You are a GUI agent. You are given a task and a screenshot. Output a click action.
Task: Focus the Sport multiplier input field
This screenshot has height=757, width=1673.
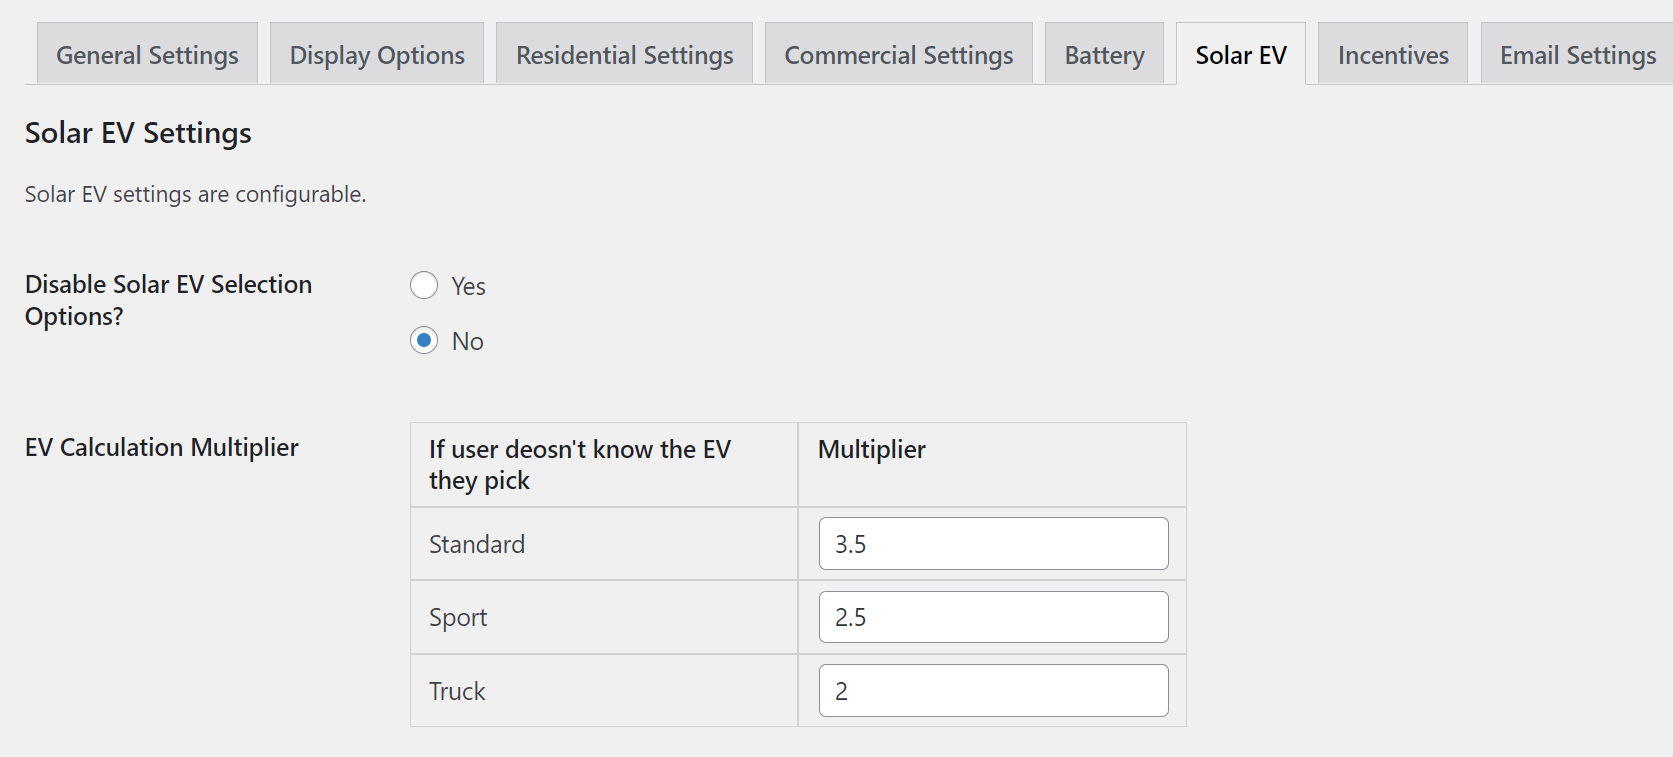point(993,617)
